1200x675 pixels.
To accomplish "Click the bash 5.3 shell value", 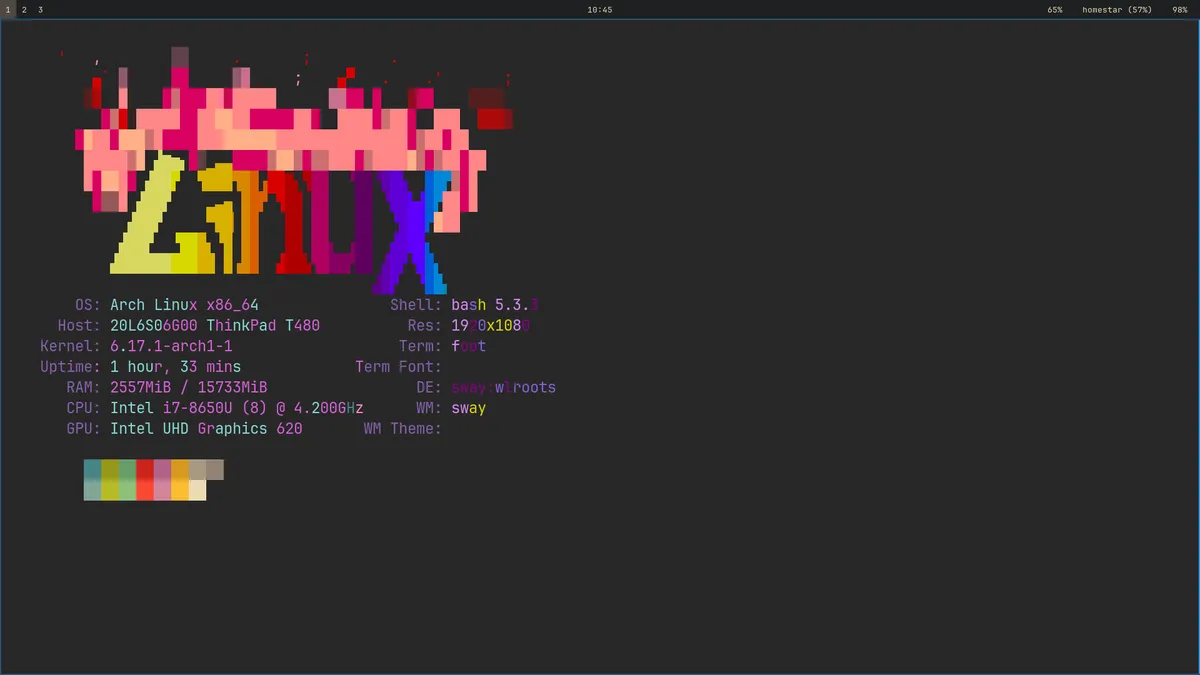I will pyautogui.click(x=495, y=305).
